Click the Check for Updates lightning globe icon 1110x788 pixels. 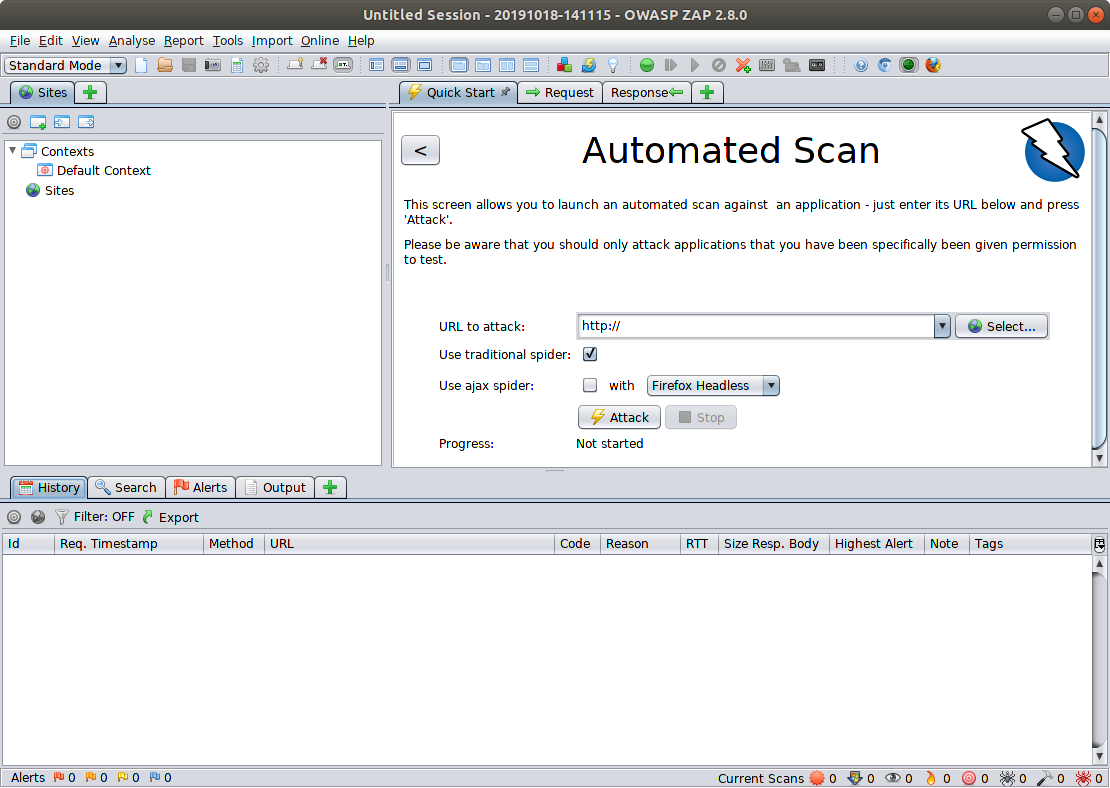coord(588,65)
